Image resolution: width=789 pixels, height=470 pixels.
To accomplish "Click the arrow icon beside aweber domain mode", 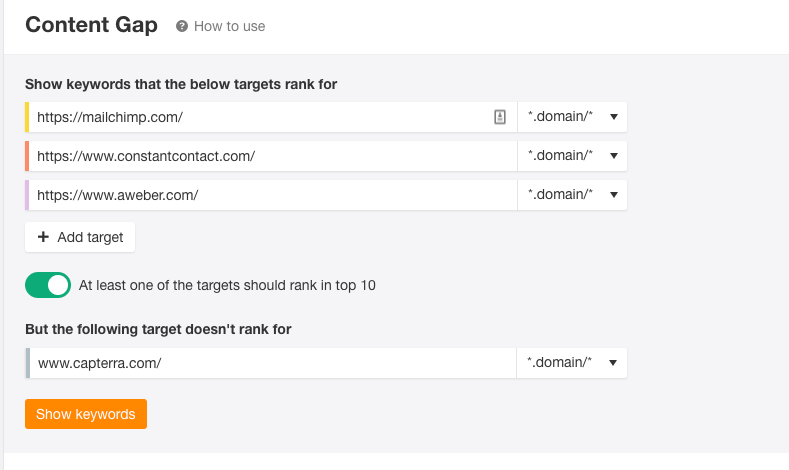I will 613,195.
